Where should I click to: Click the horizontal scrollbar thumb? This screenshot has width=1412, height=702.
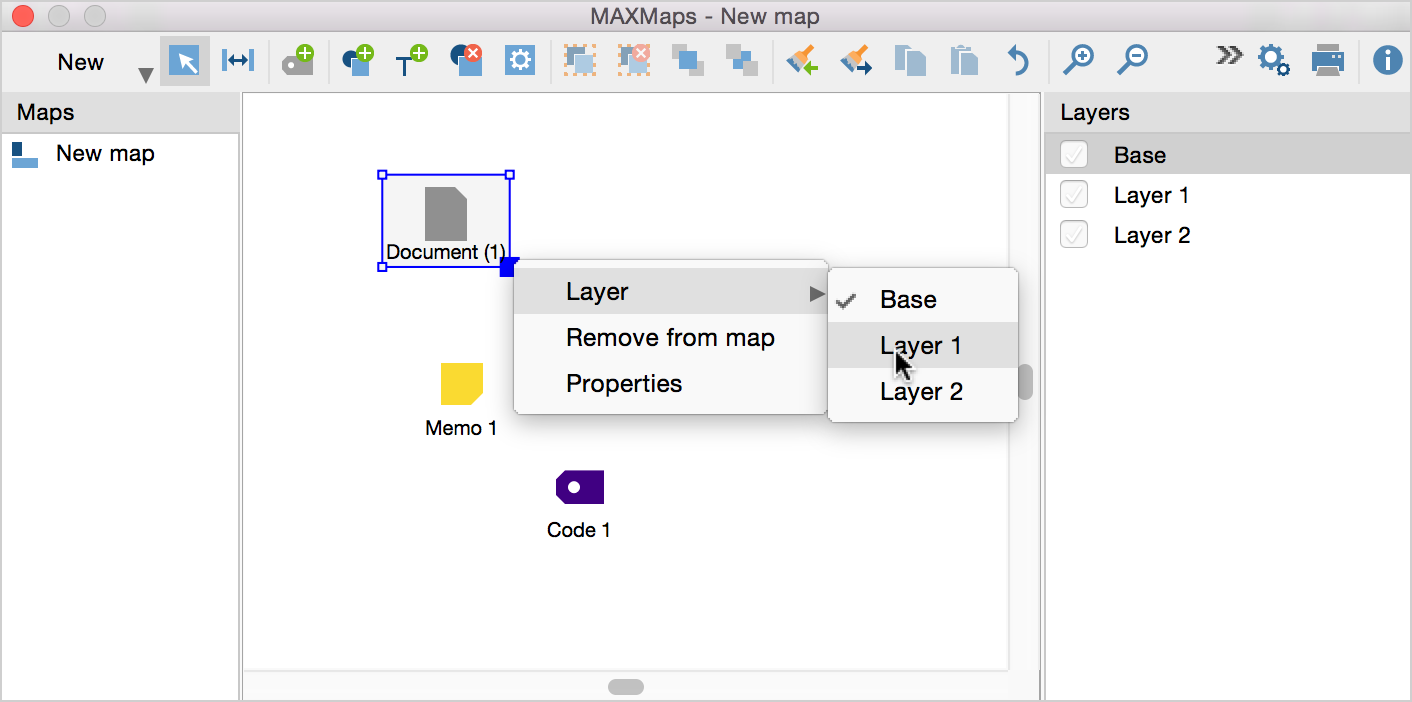(x=626, y=687)
